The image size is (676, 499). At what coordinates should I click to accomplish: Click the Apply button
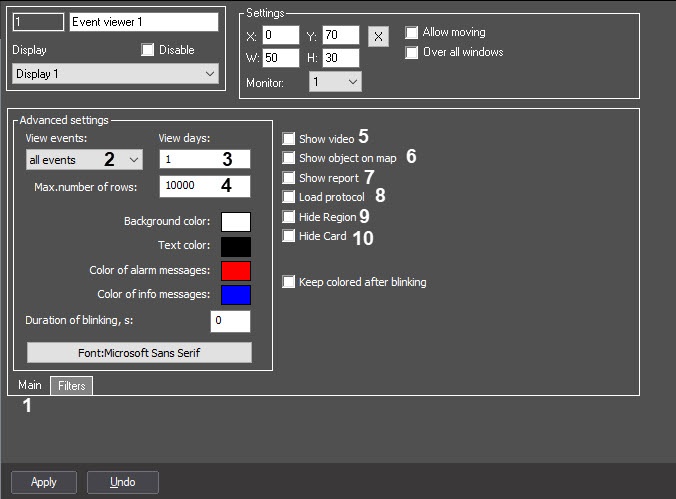tap(44, 482)
